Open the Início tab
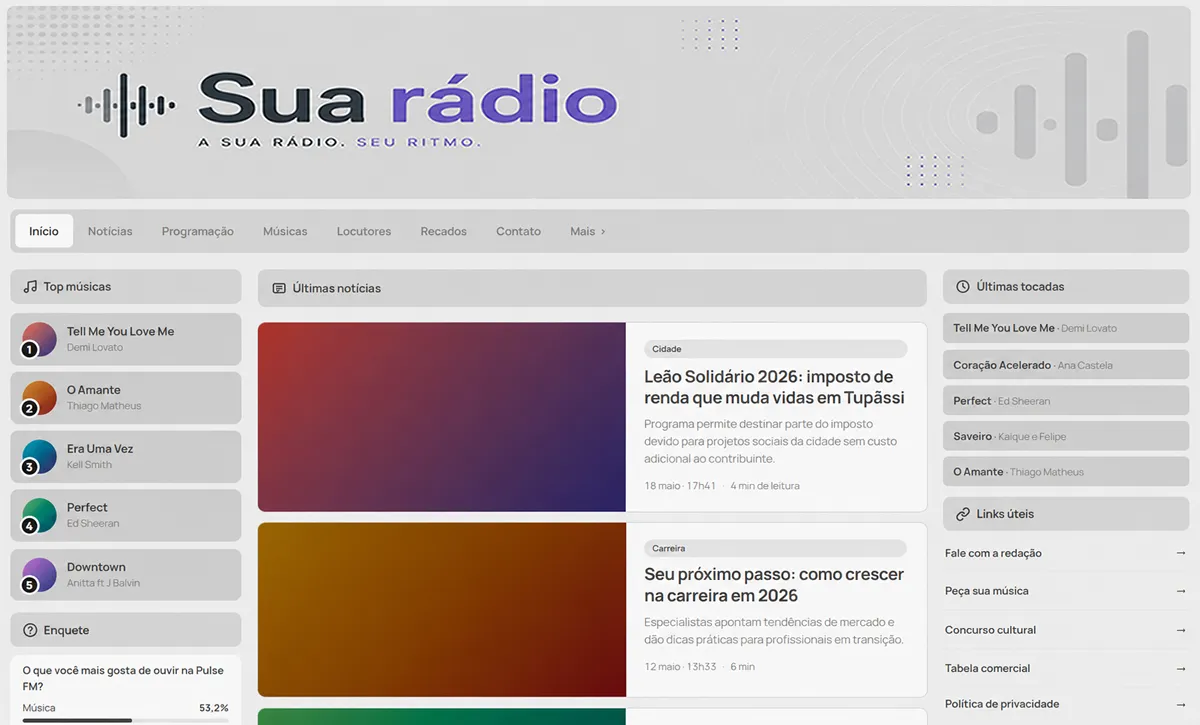This screenshot has height=725, width=1200. pos(44,231)
